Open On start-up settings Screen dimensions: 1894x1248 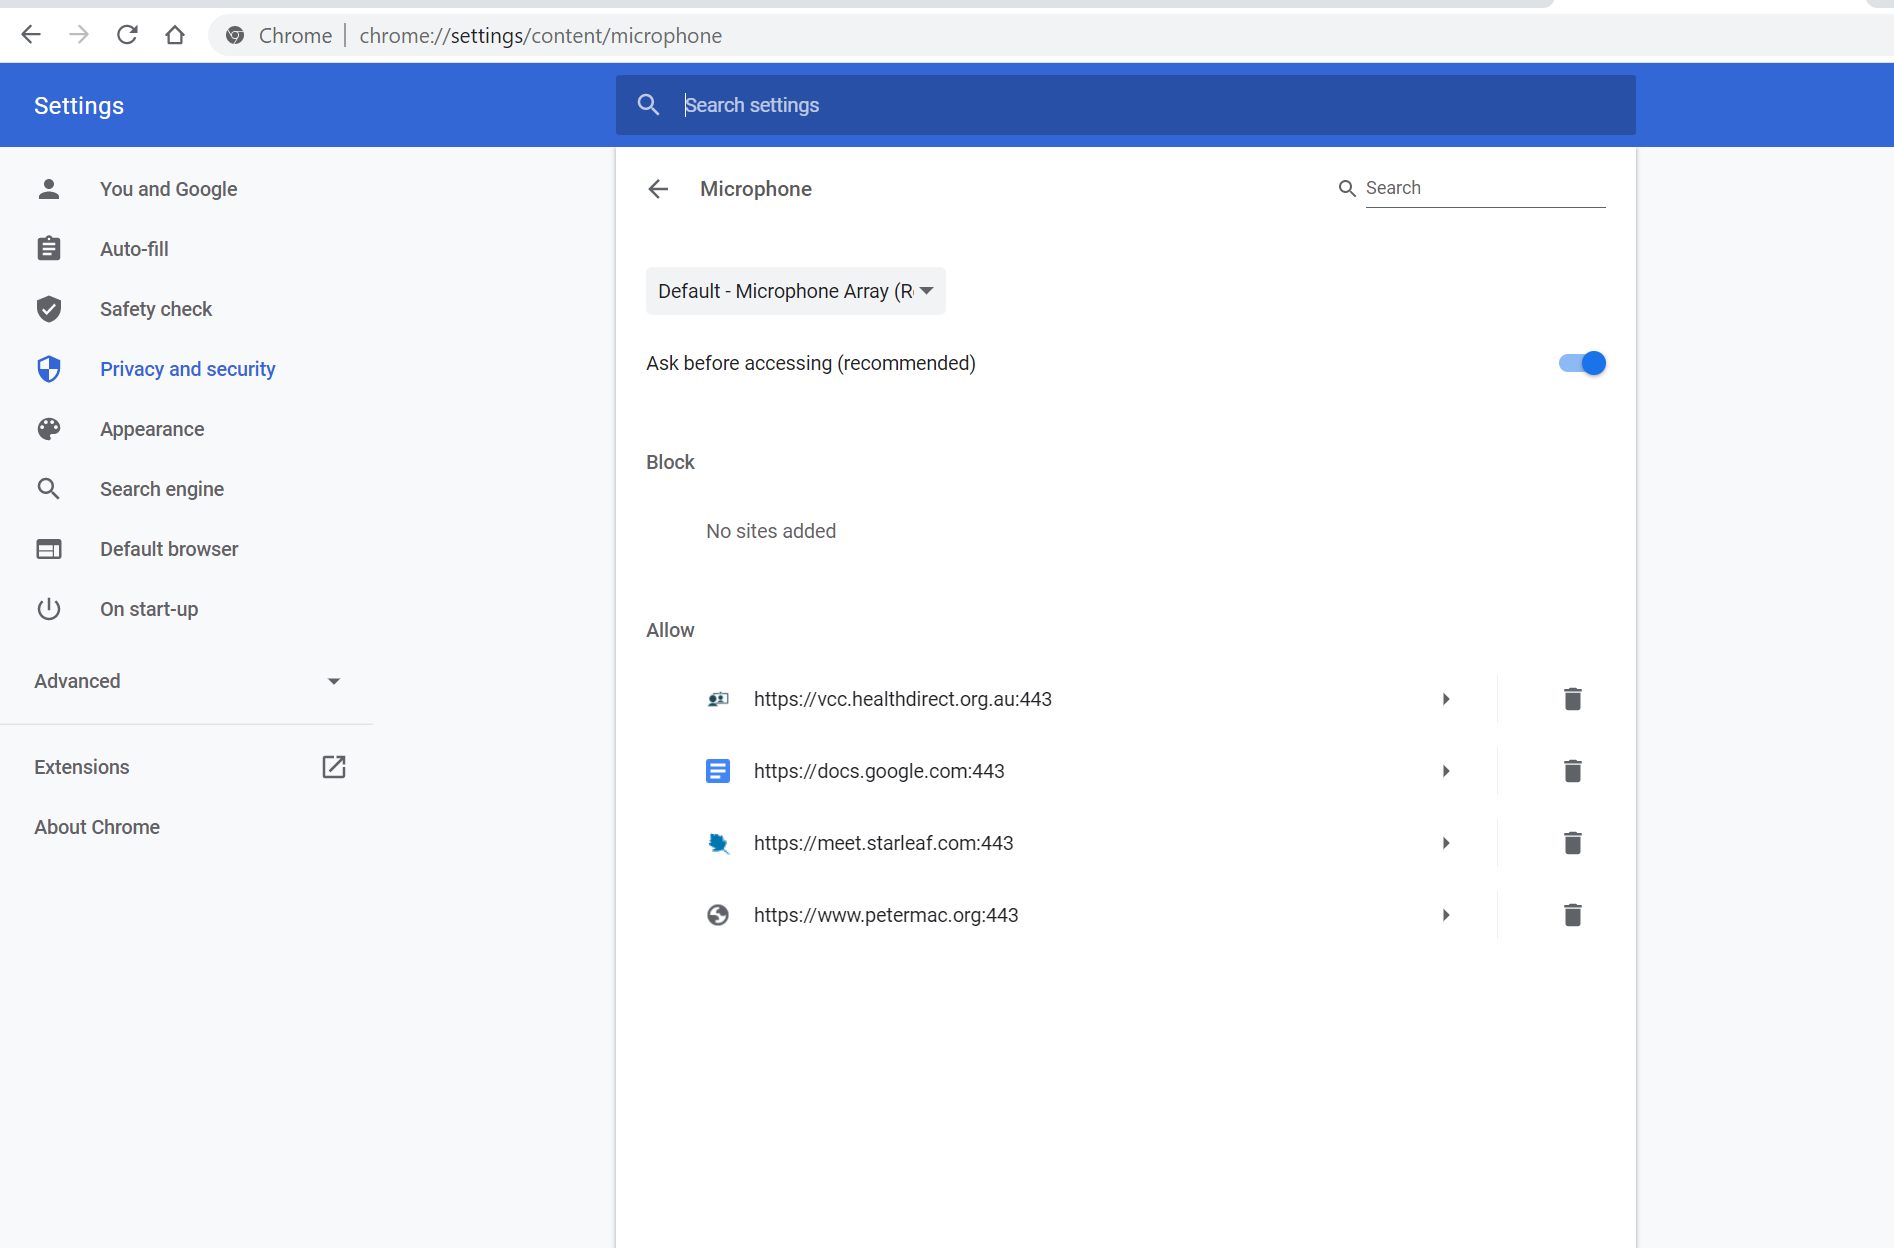tap(149, 609)
